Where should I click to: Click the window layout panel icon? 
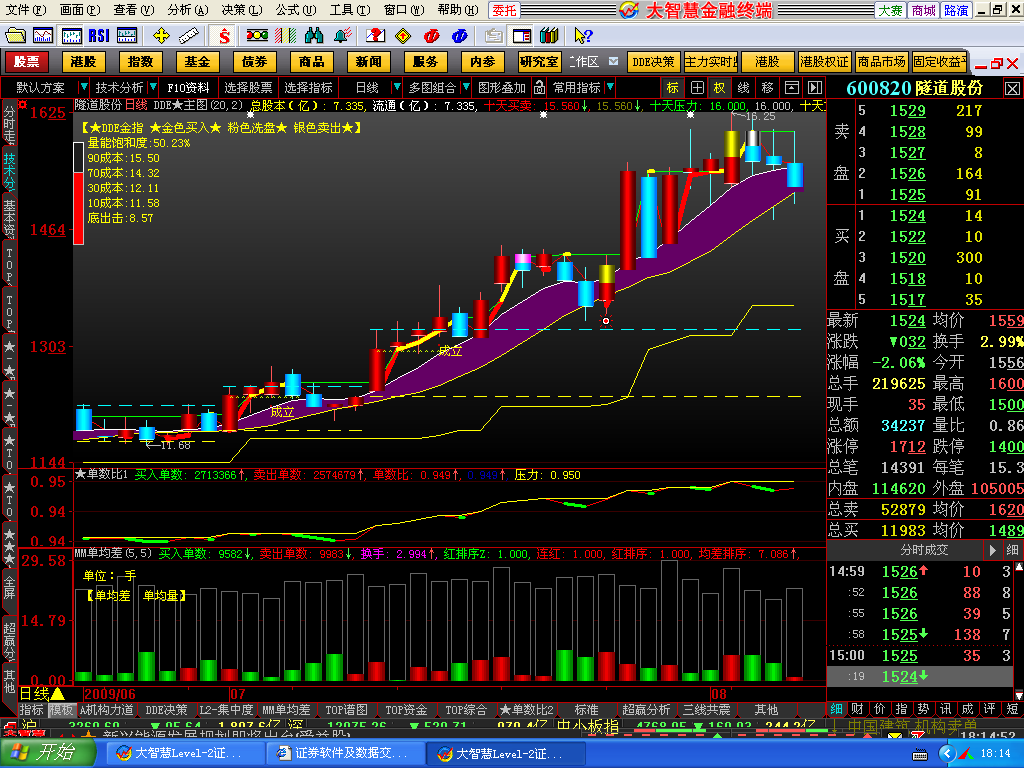(x=521, y=35)
